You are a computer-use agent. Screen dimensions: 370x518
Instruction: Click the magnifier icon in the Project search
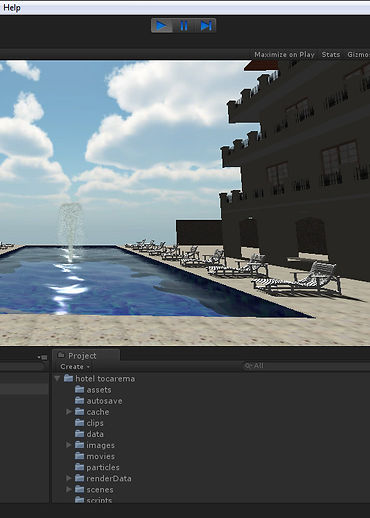248,366
